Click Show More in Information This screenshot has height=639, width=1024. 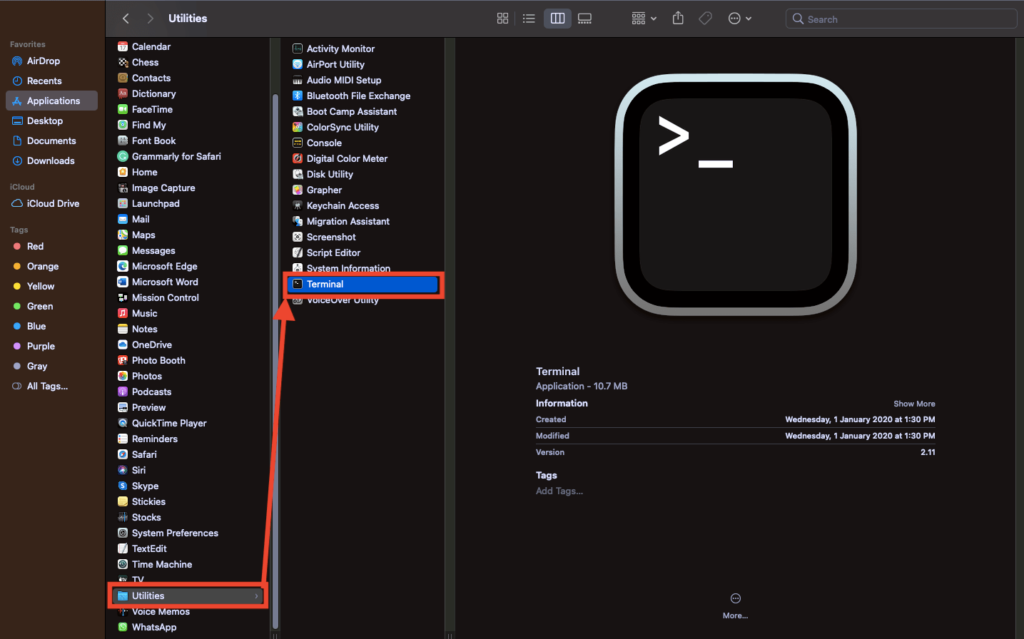[914, 404]
